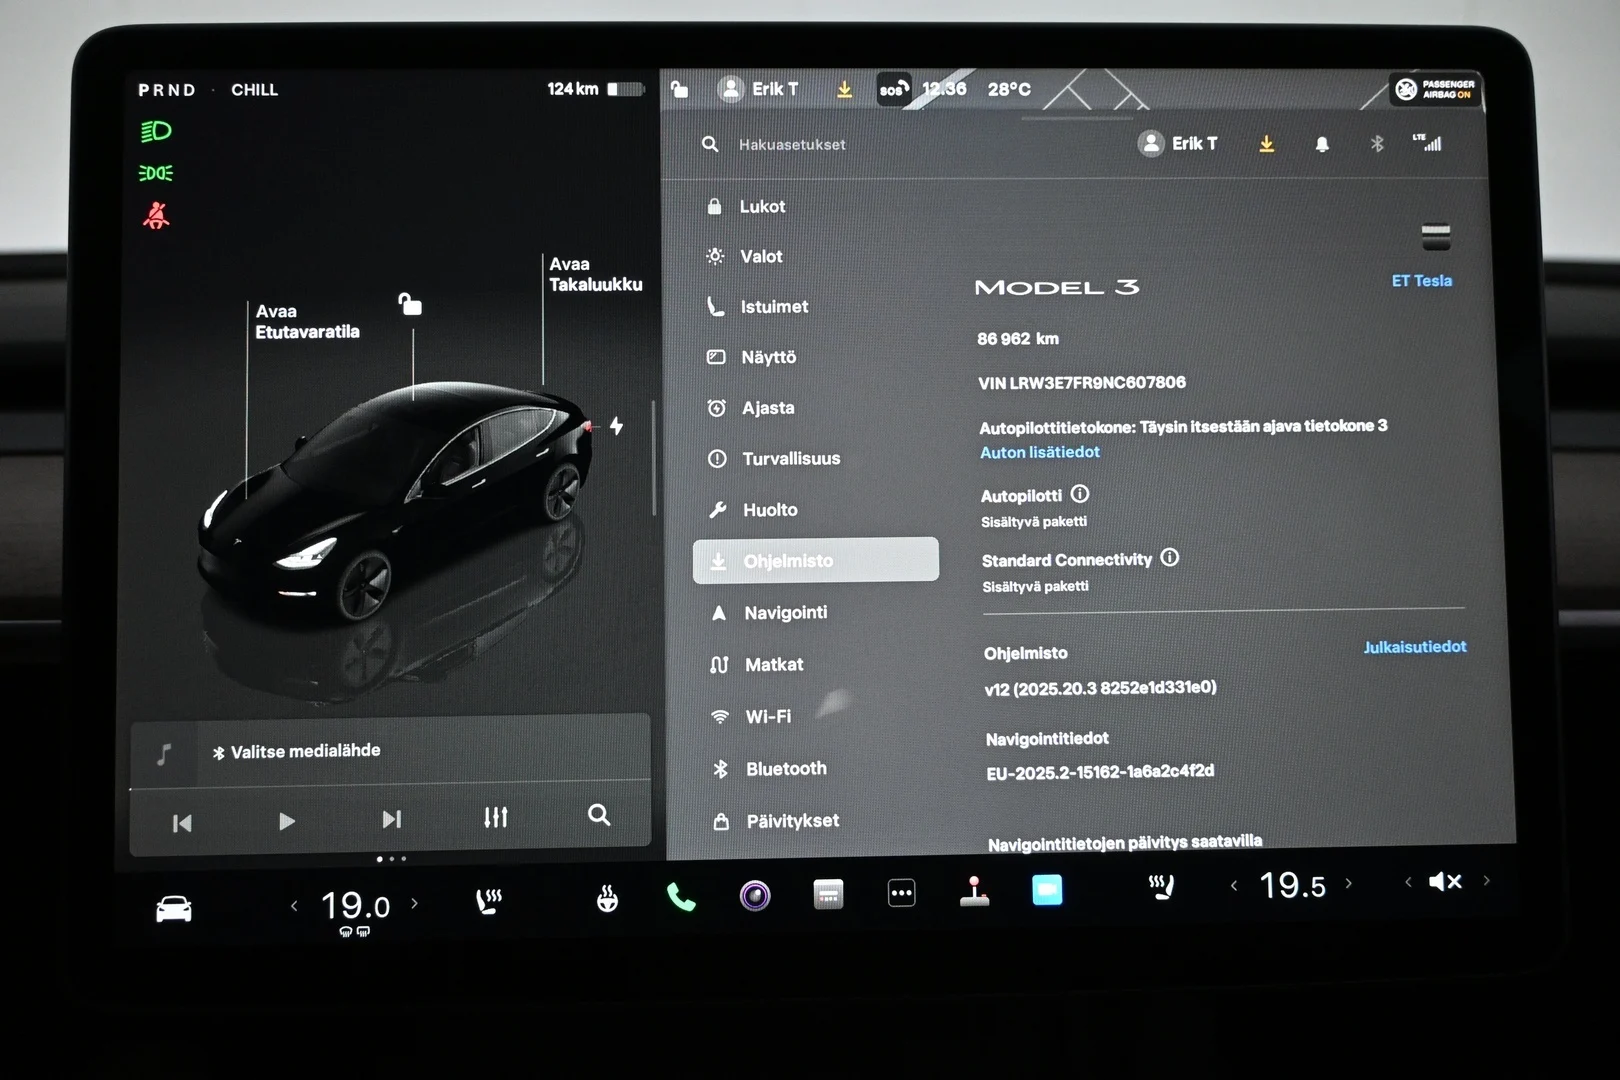Decrease driver temperature from 19.0
The height and width of the screenshot is (1080, 1620).
294,906
